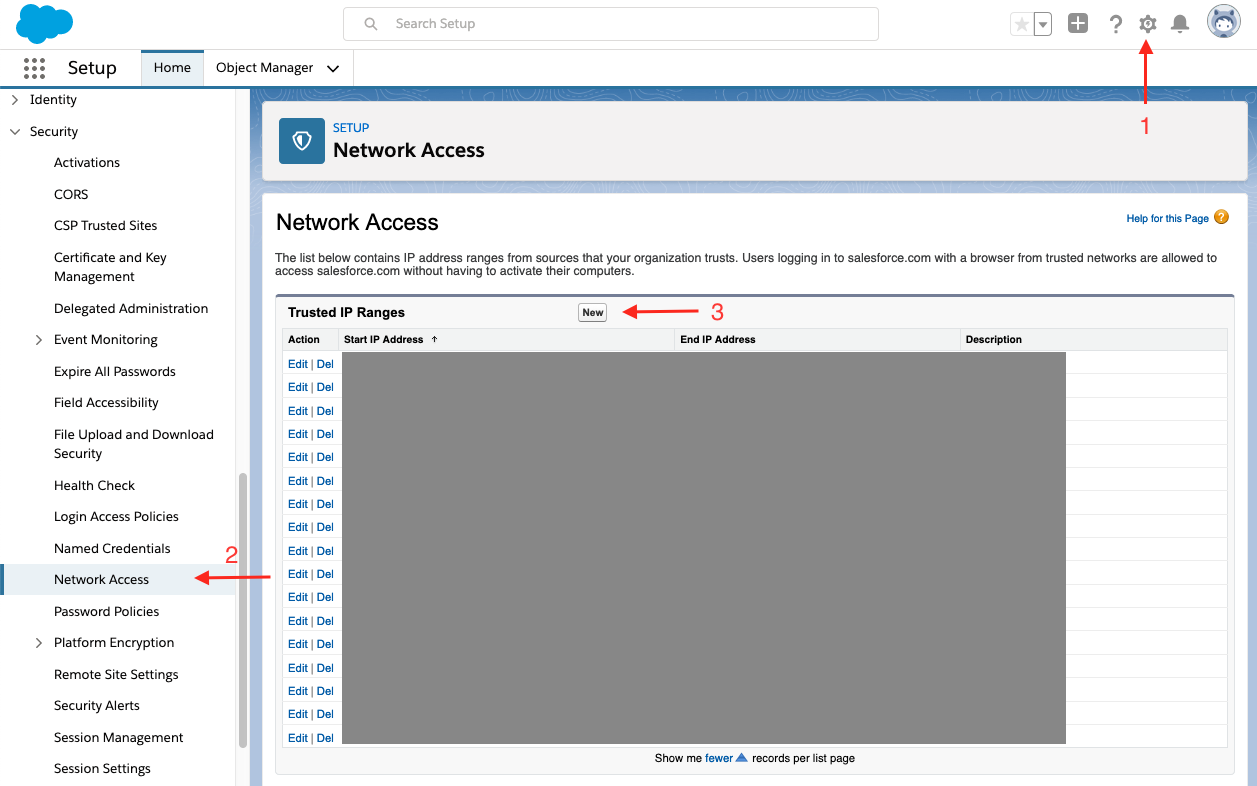1257x786 pixels.
Task: Open Health Check
Action: click(x=94, y=486)
